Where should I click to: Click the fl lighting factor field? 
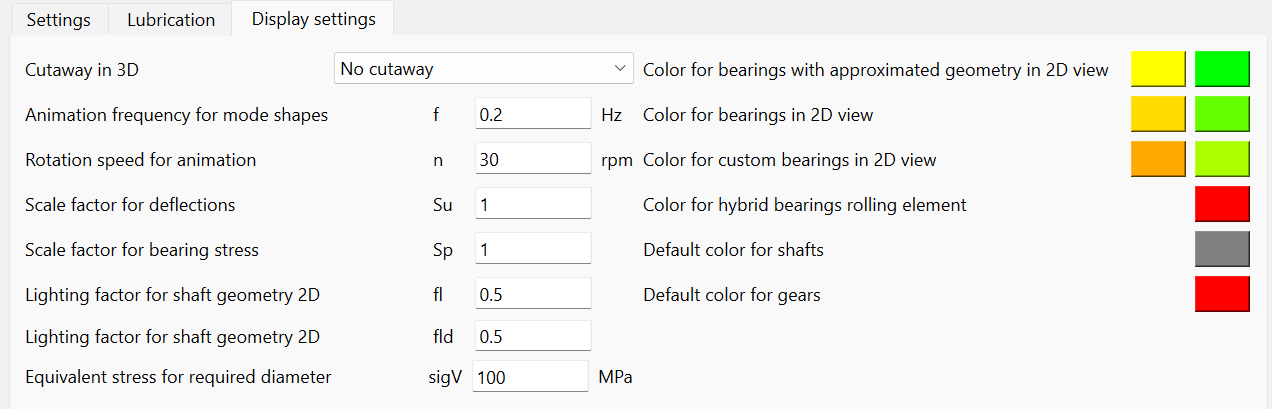pos(532,295)
